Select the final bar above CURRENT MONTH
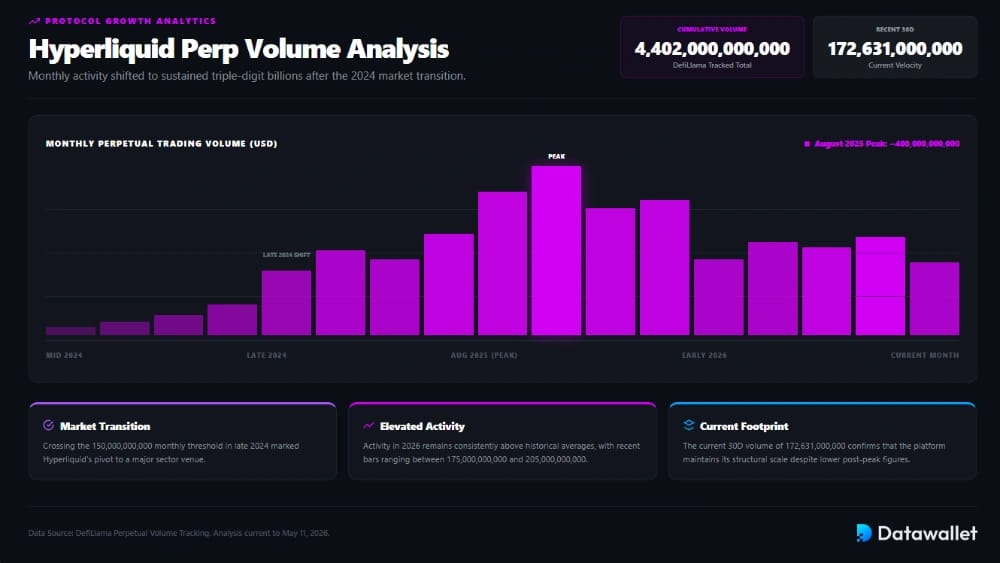The image size is (1000, 563). click(934, 298)
